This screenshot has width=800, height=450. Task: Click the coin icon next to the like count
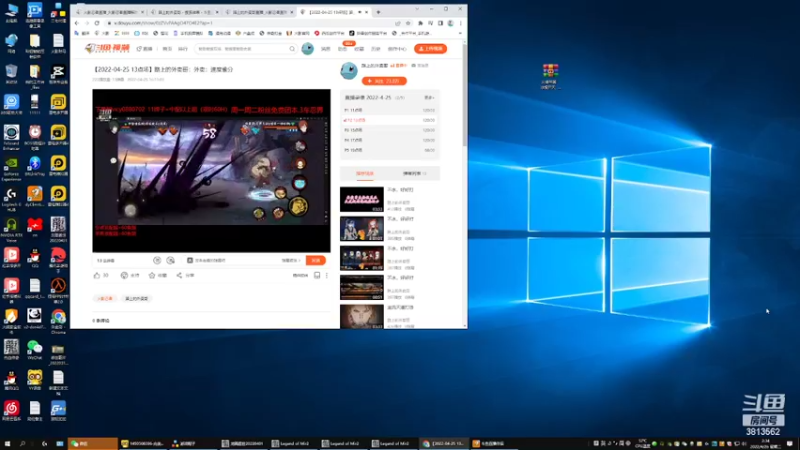(x=124, y=276)
